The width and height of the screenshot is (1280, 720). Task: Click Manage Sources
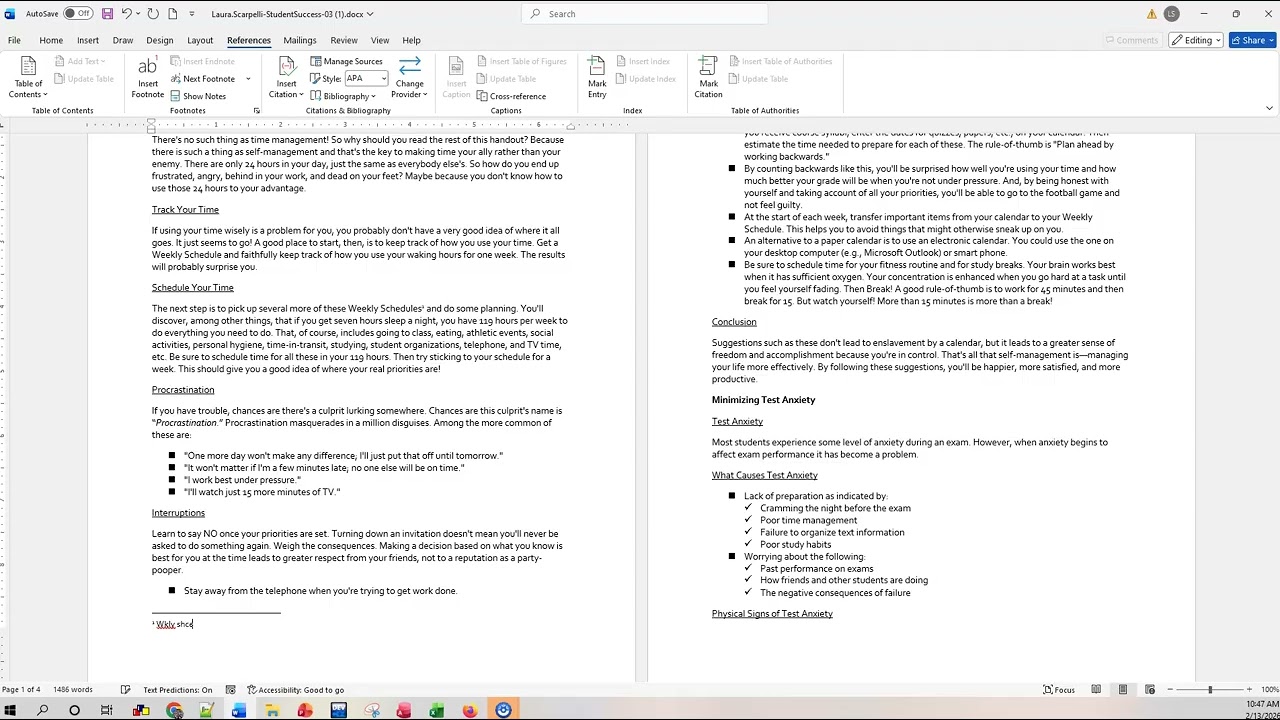pos(346,61)
